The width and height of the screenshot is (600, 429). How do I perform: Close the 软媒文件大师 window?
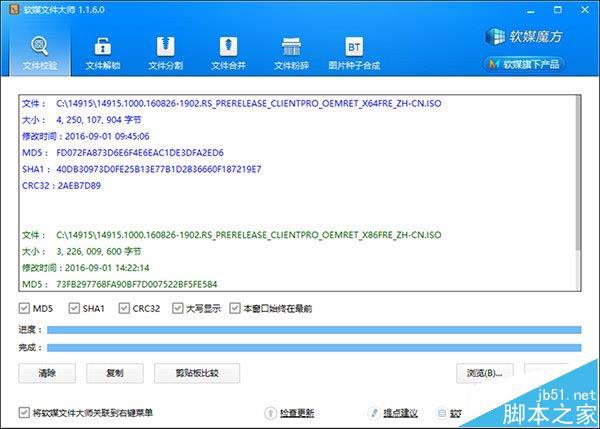[x=585, y=10]
